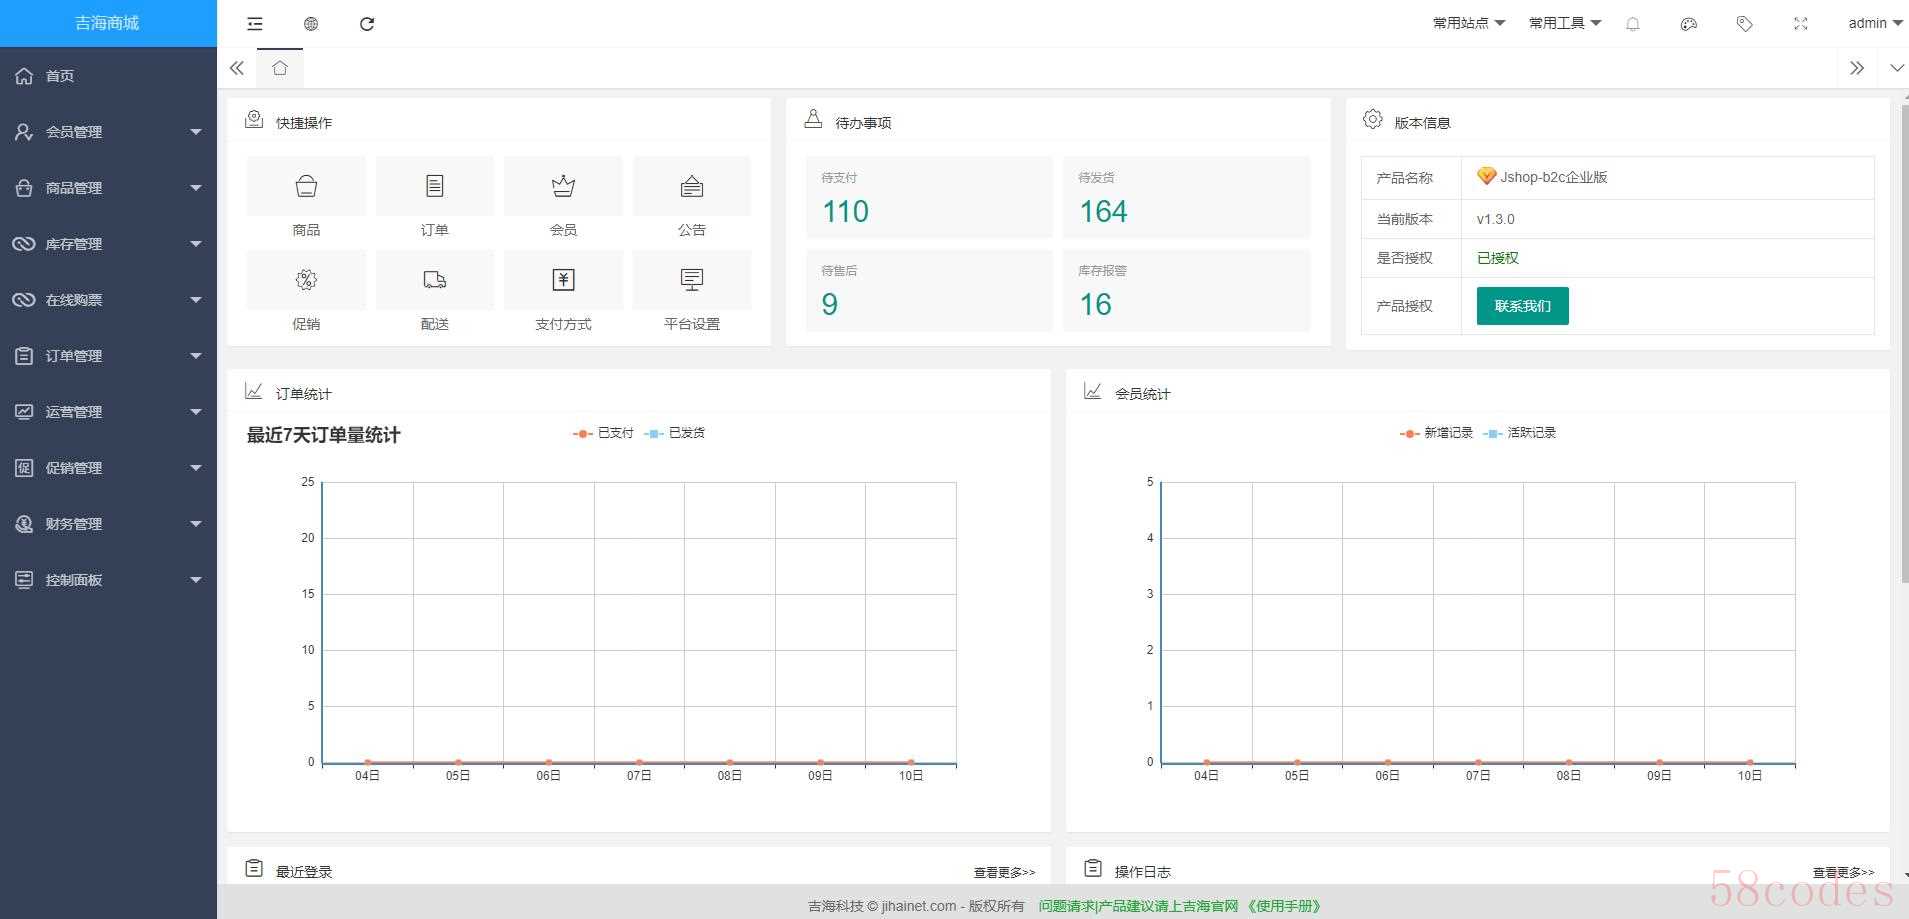
Task: Click the 联系我们 button
Action: pyautogui.click(x=1522, y=306)
